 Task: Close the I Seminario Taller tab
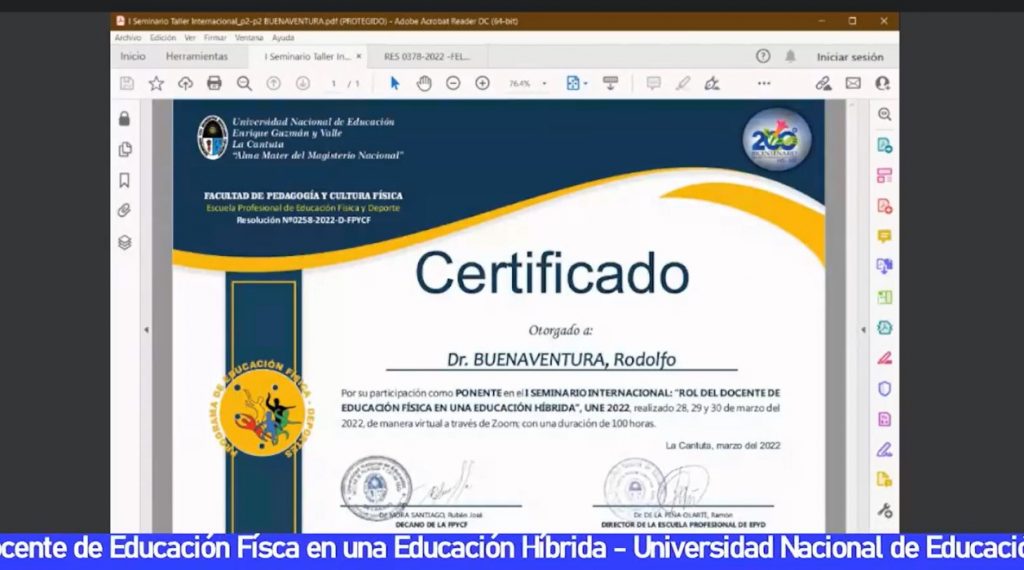tap(359, 57)
